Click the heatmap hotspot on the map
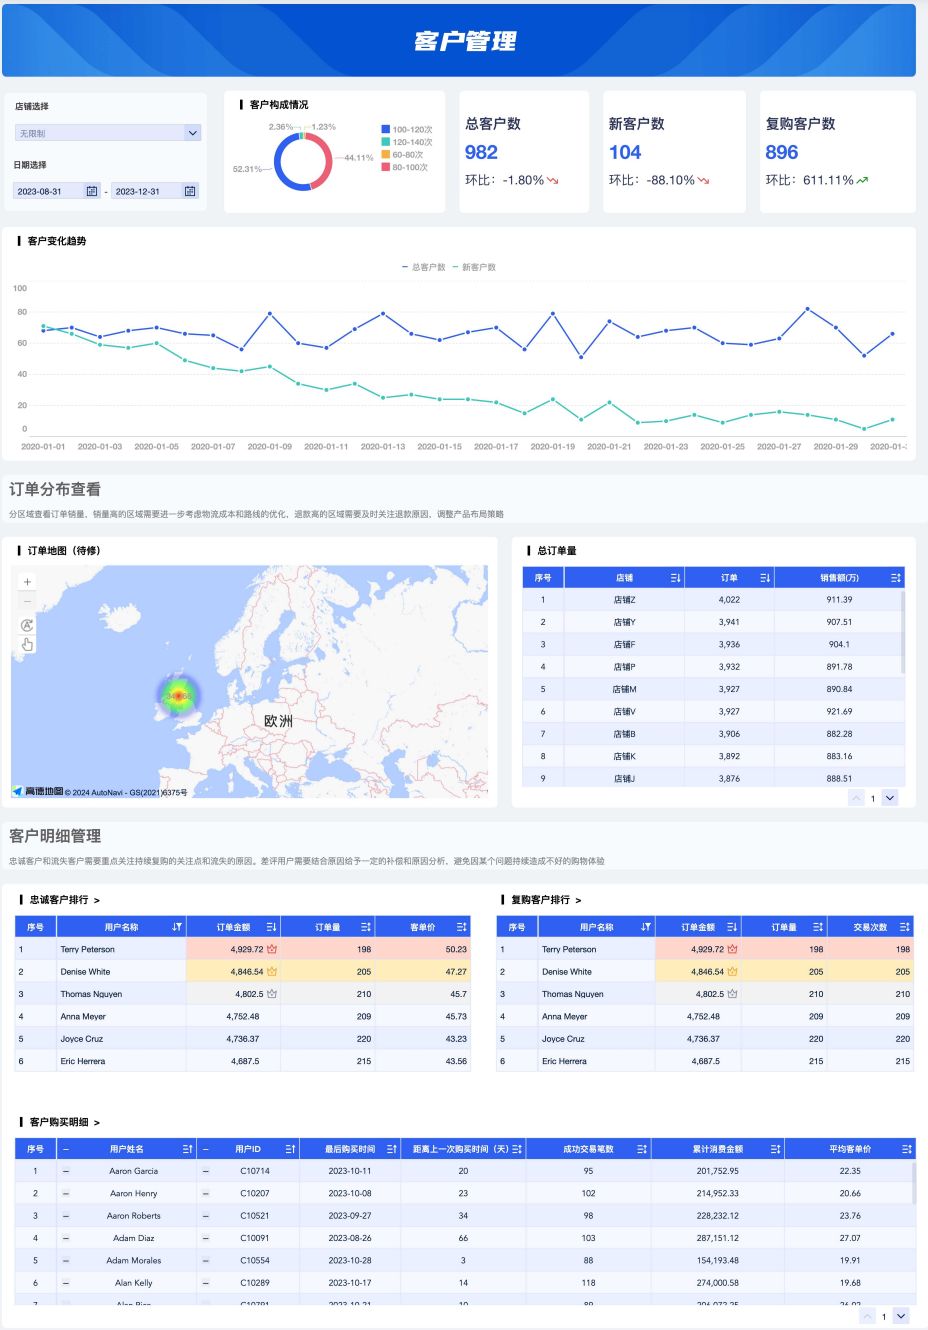 (x=178, y=696)
